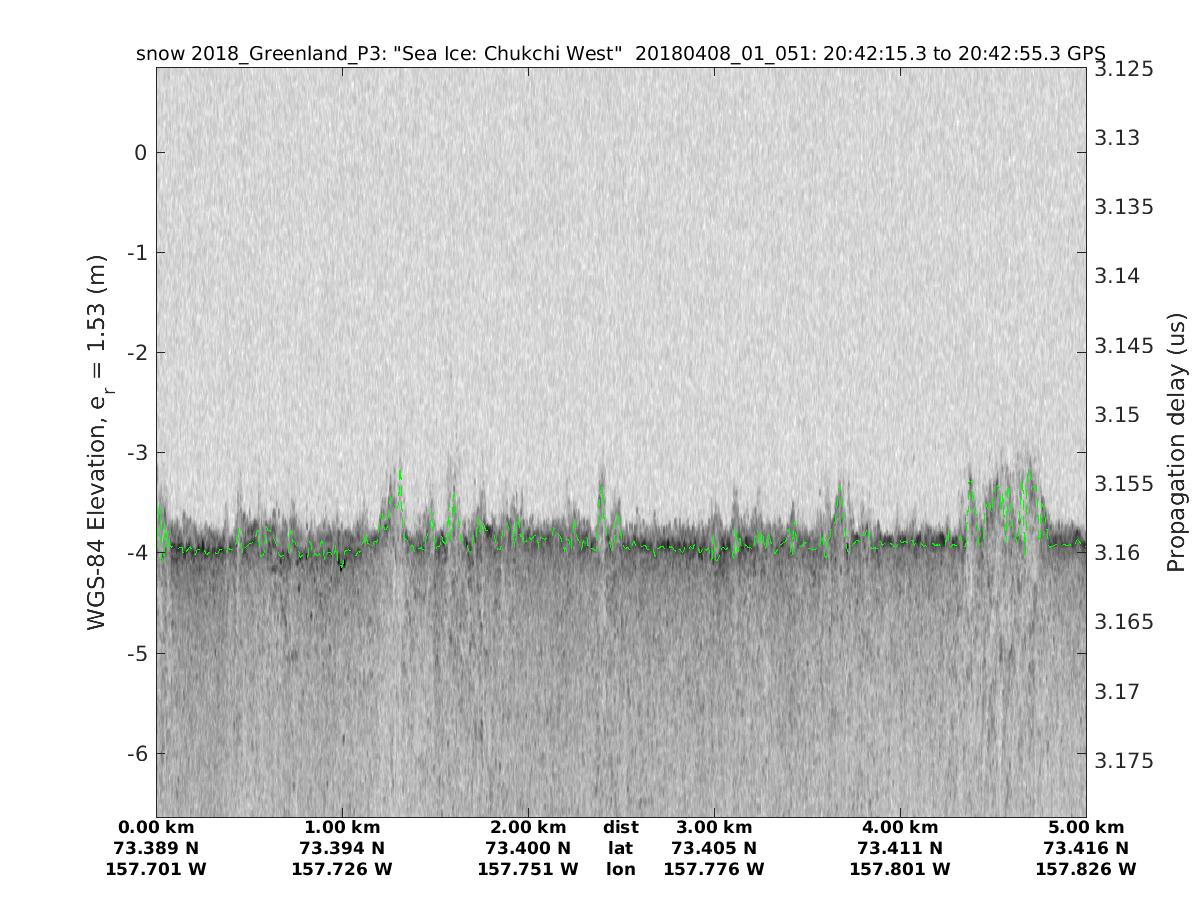Select the 73.400 N latitude label
This screenshot has width=1200, height=900.
[528, 849]
